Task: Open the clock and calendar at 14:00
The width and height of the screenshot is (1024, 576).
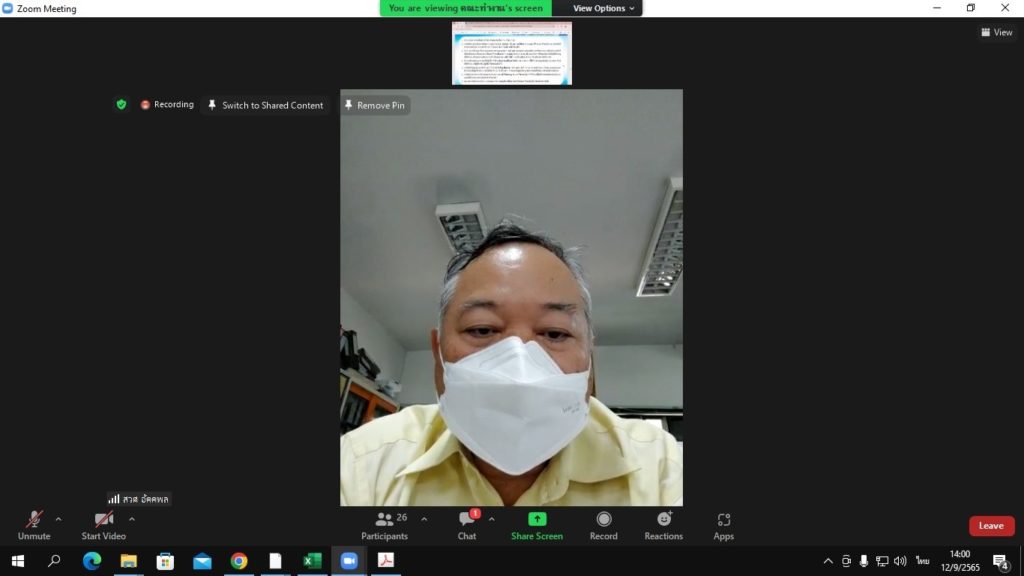Action: [960, 561]
